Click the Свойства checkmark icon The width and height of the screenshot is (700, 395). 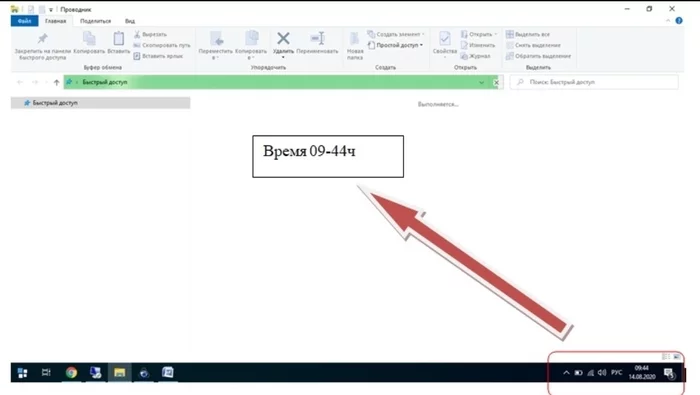coord(445,38)
